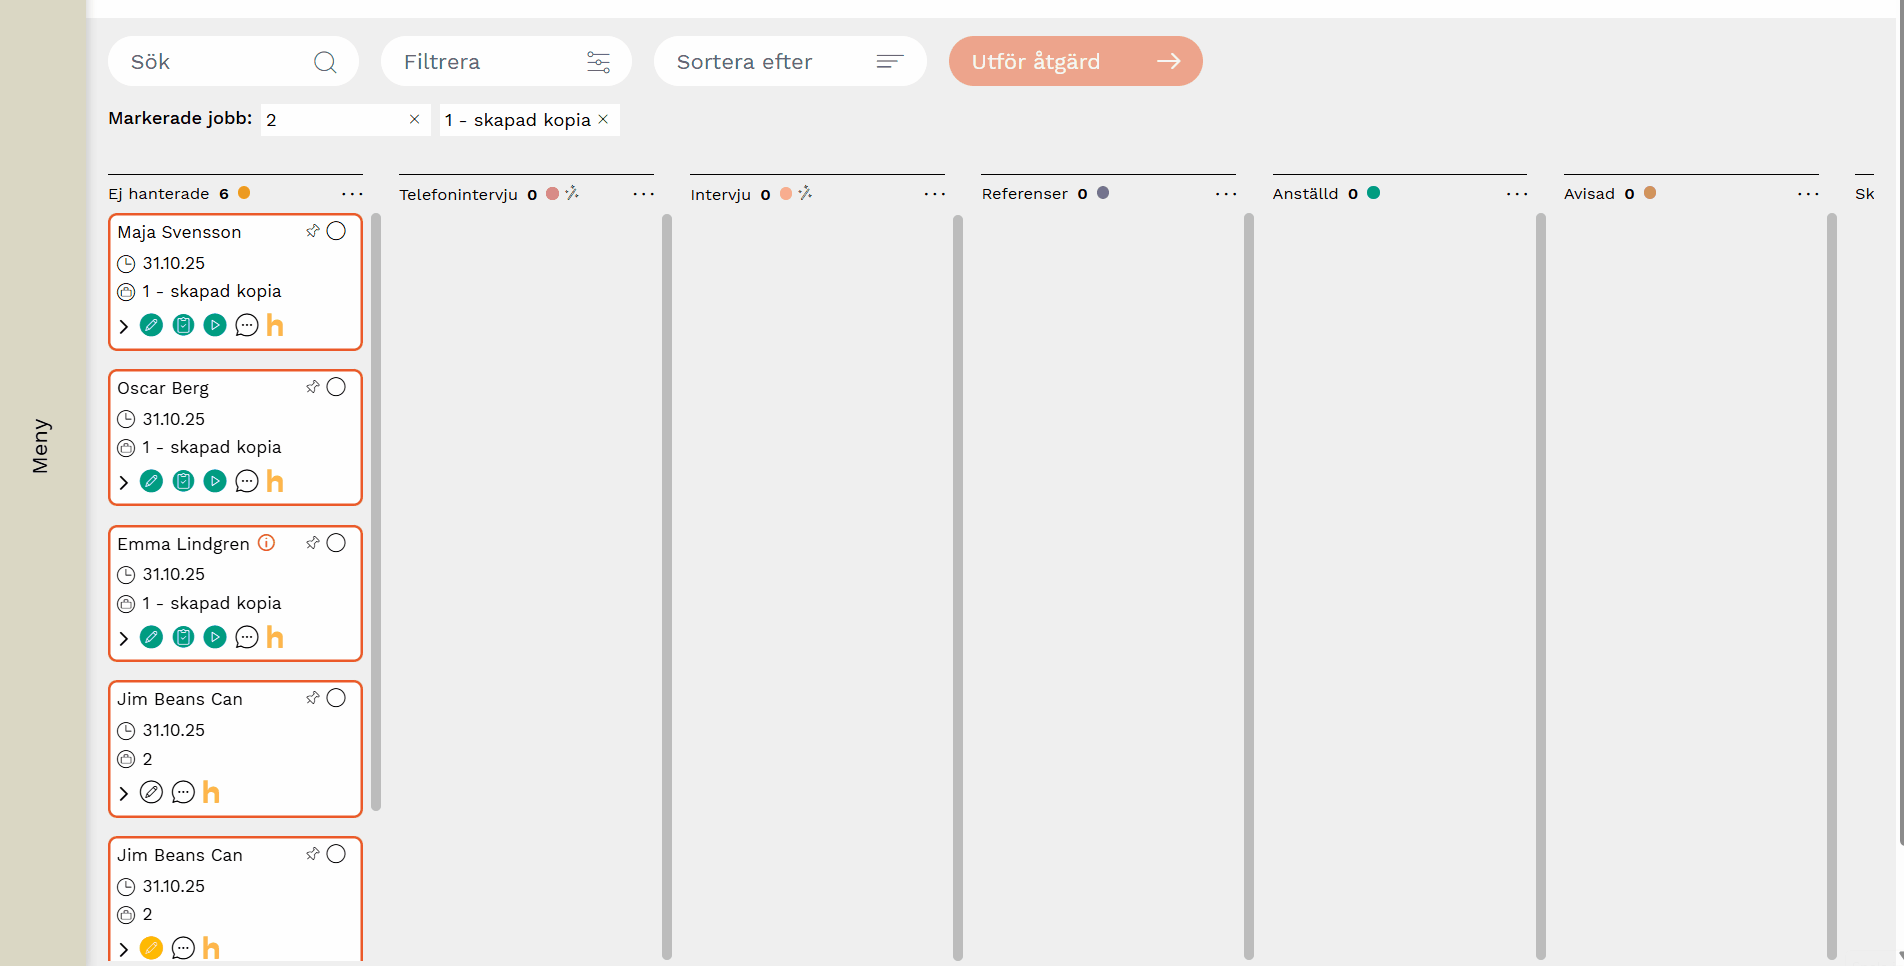This screenshot has height=966, width=1904.
Task: Open the clipboard icon on Oscar Berg's card
Action: point(183,481)
